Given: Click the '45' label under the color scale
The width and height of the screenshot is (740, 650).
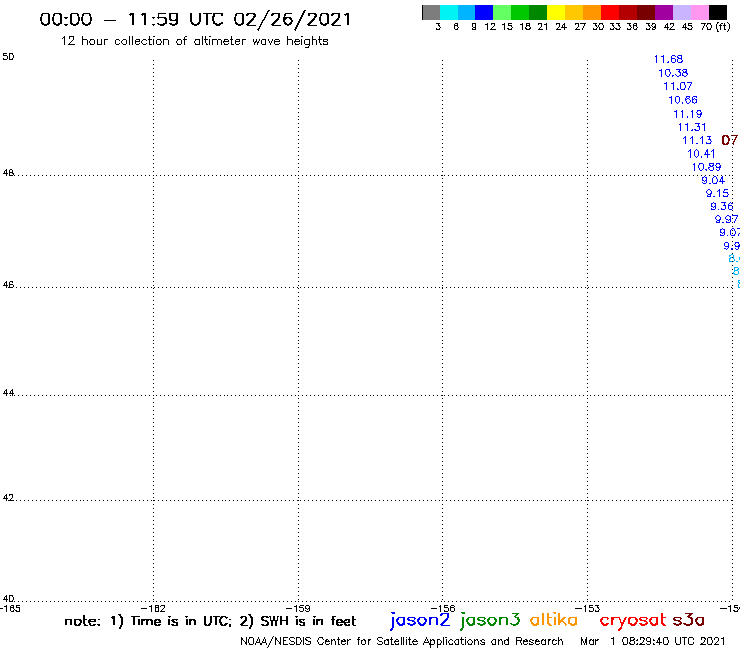Looking at the screenshot, I should (x=687, y=27).
